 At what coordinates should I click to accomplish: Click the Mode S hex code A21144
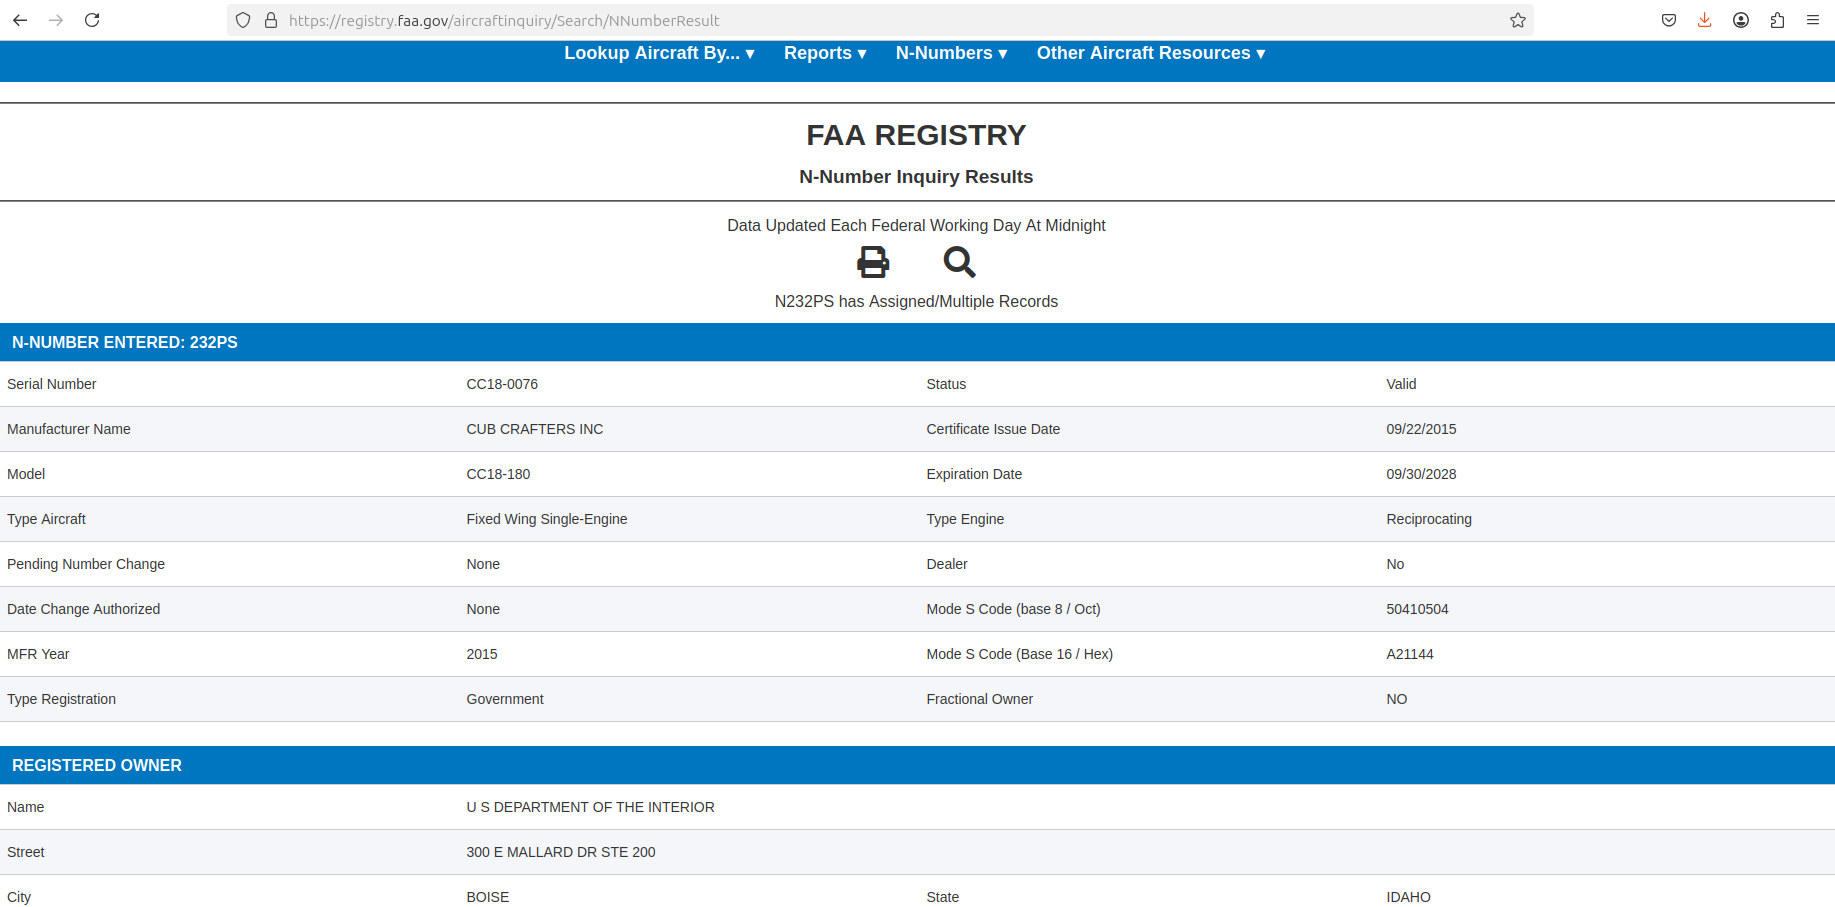[x=1409, y=654]
